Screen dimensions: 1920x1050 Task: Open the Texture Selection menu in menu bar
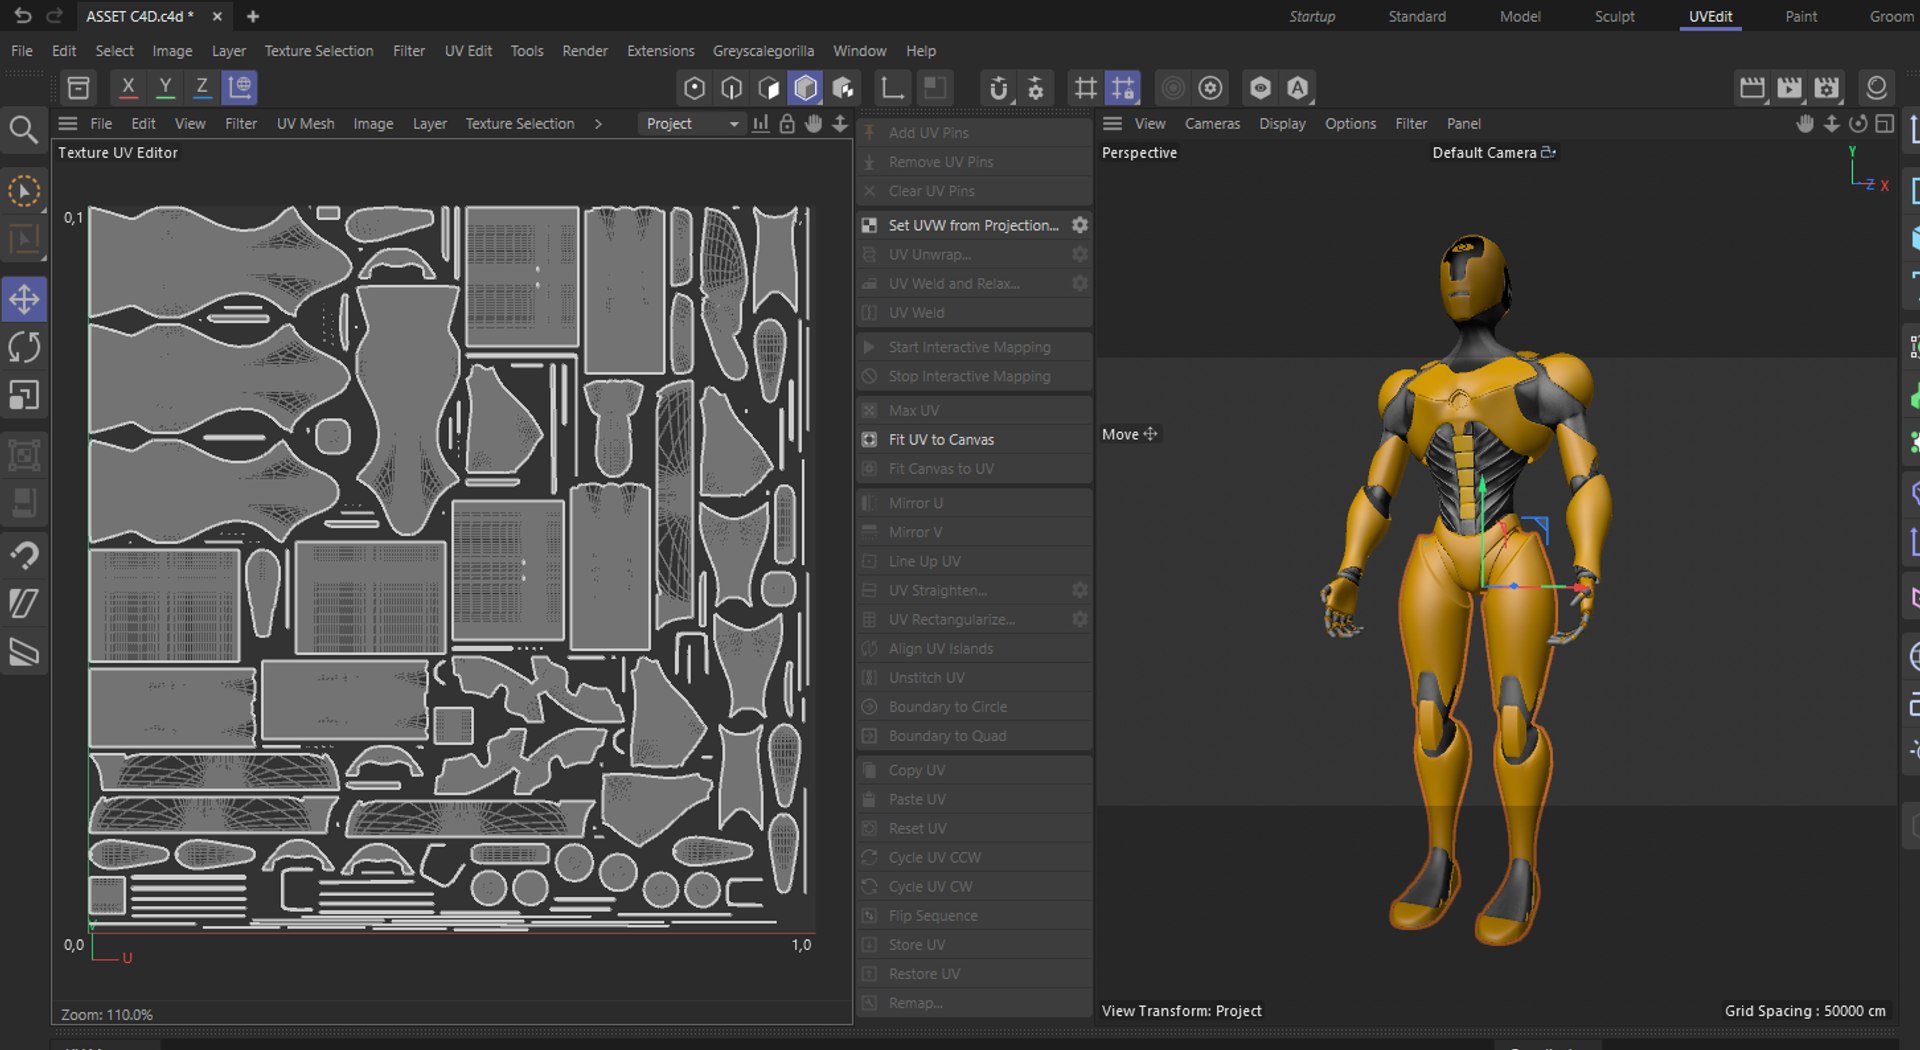coord(318,51)
